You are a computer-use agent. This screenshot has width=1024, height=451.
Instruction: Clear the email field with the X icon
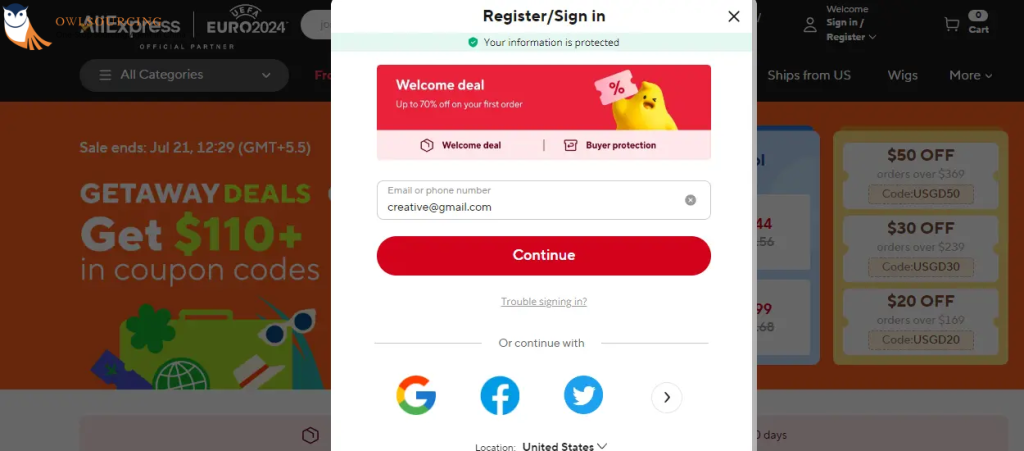(x=690, y=200)
